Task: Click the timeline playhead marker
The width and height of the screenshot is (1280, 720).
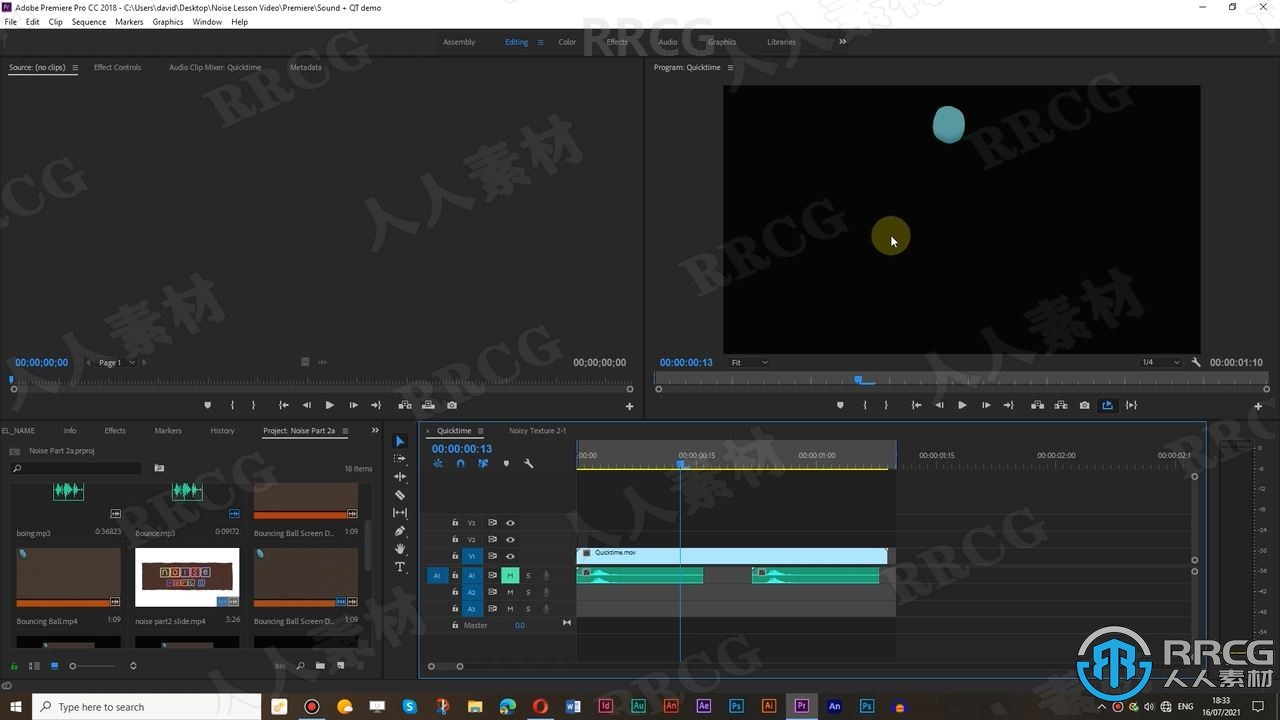Action: point(681,464)
